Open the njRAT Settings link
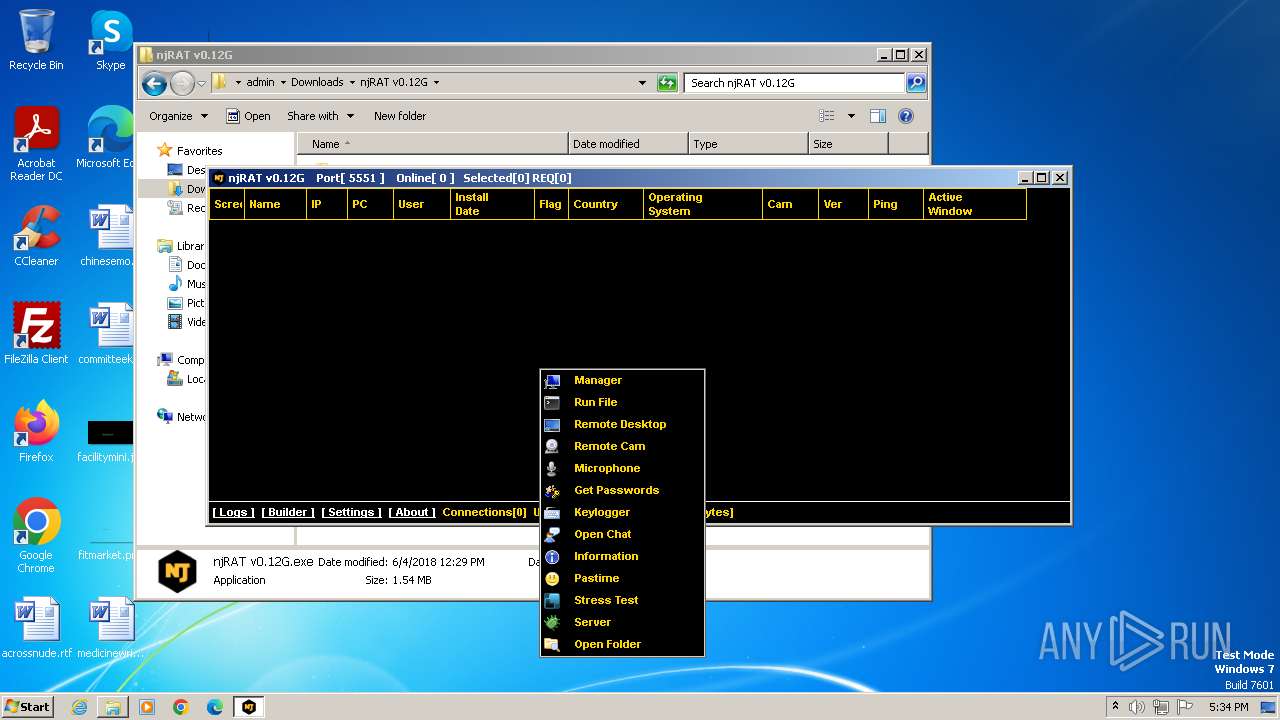The height and width of the screenshot is (720, 1280). [351, 512]
